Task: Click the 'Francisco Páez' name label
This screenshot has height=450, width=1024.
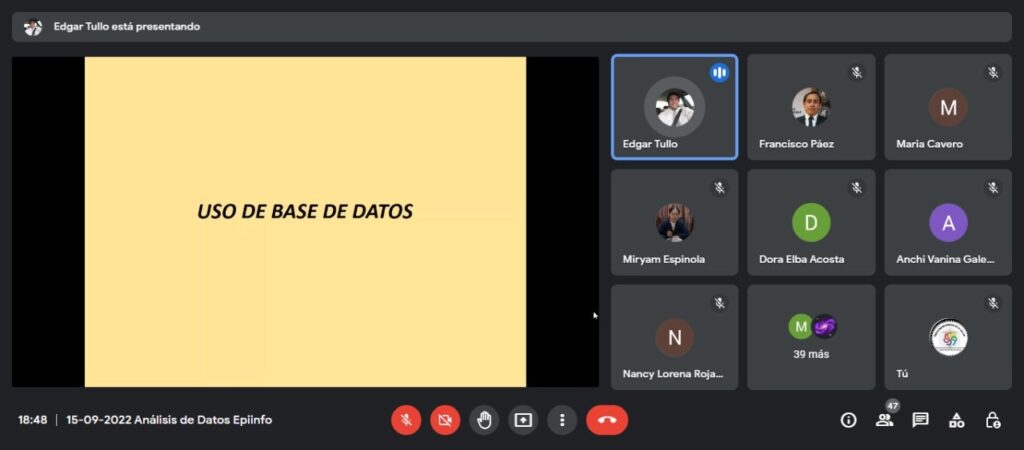Action: pyautogui.click(x=796, y=144)
